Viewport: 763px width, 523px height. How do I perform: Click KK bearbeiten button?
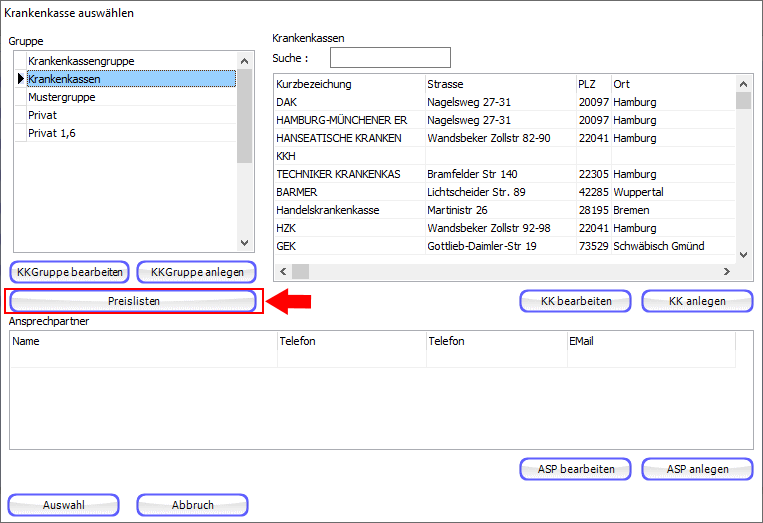point(575,301)
